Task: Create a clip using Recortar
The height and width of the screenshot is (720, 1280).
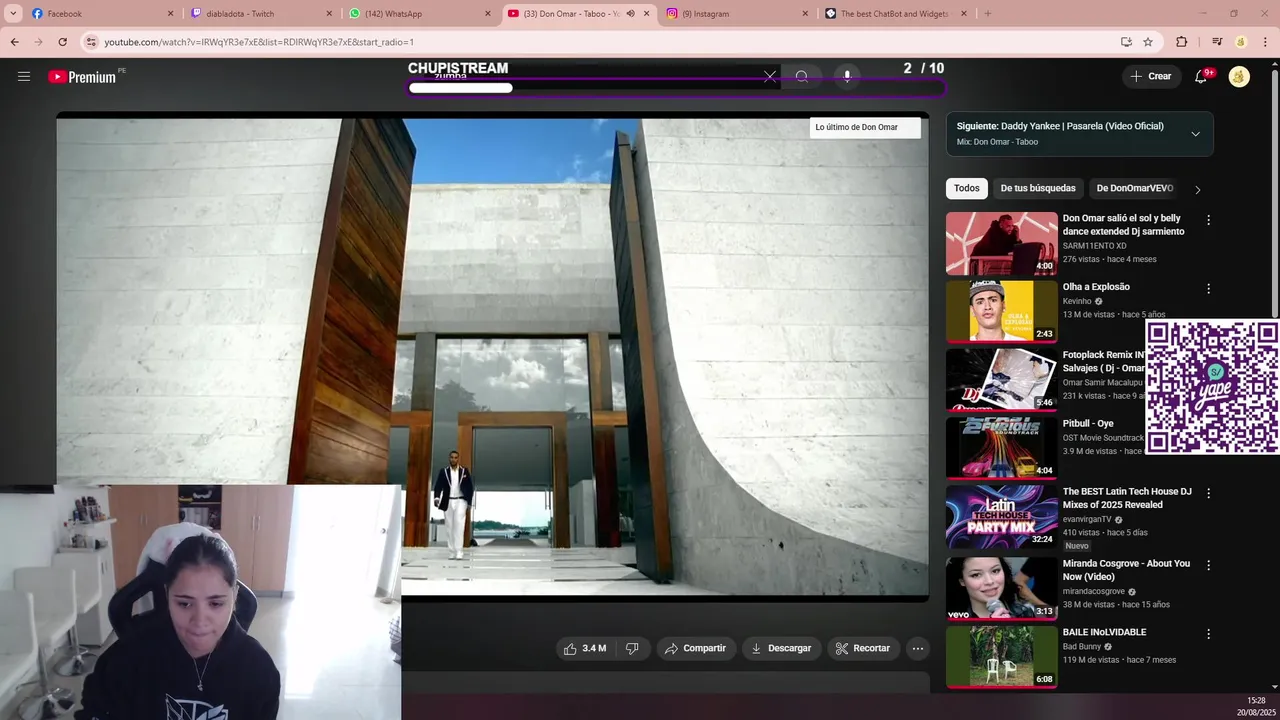Action: coord(863,648)
